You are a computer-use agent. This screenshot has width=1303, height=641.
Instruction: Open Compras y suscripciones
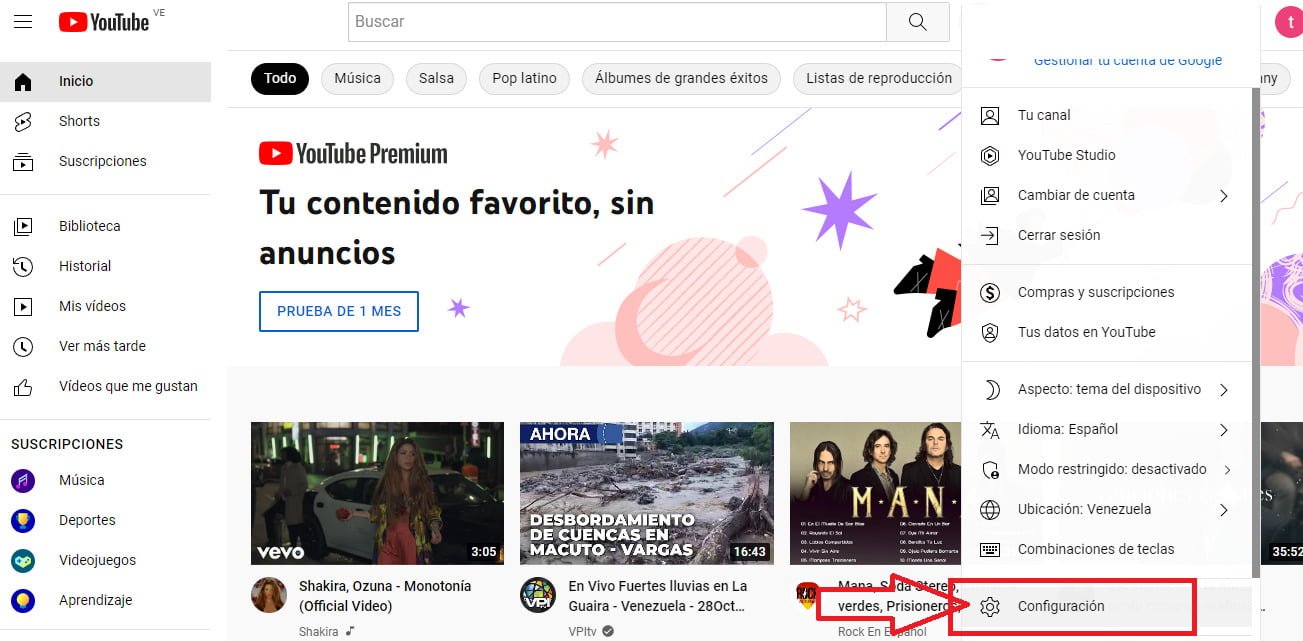(1106, 292)
